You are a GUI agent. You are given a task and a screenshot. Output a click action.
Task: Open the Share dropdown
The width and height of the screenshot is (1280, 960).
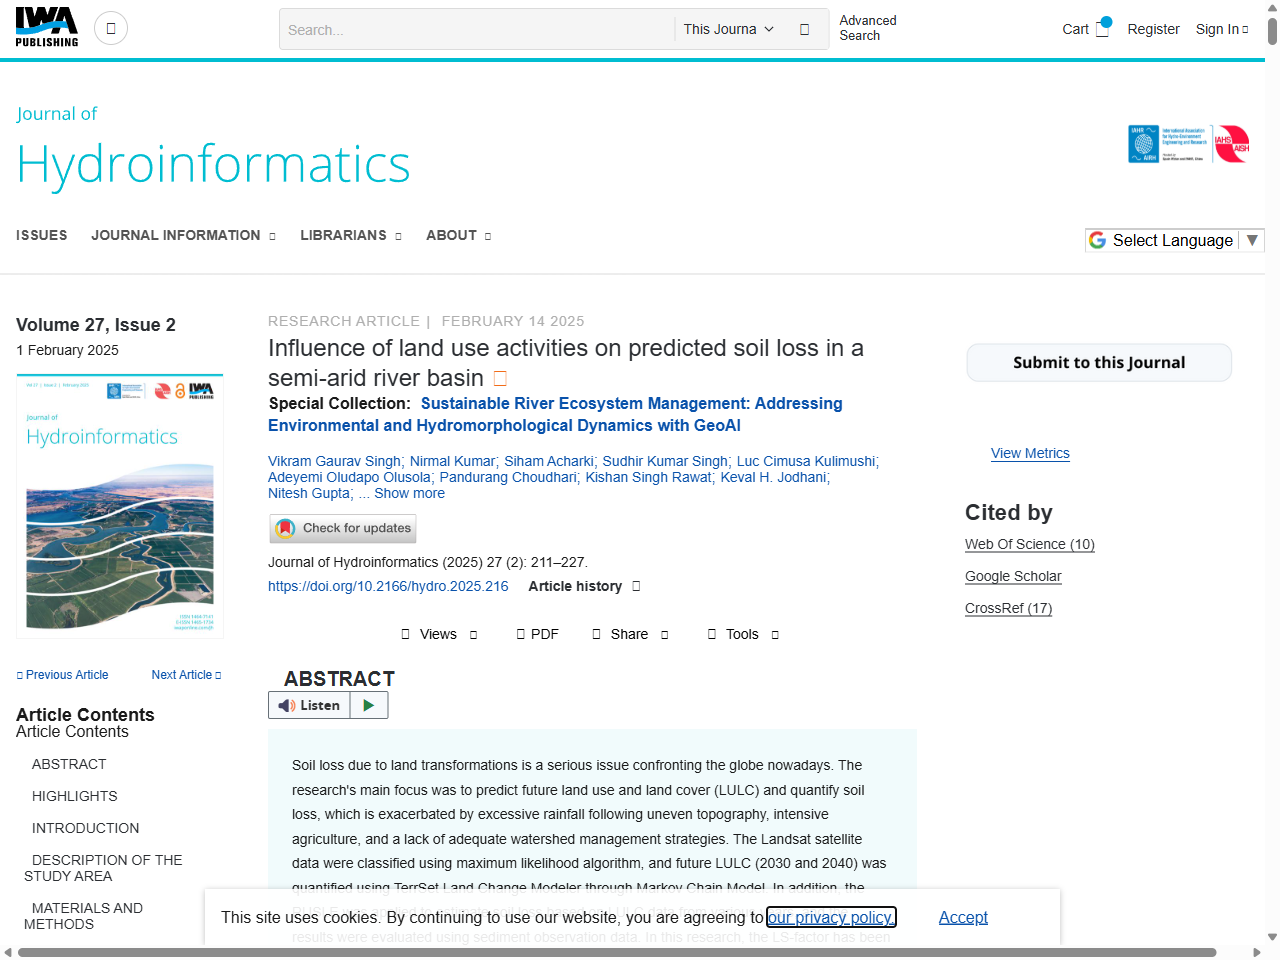[630, 634]
